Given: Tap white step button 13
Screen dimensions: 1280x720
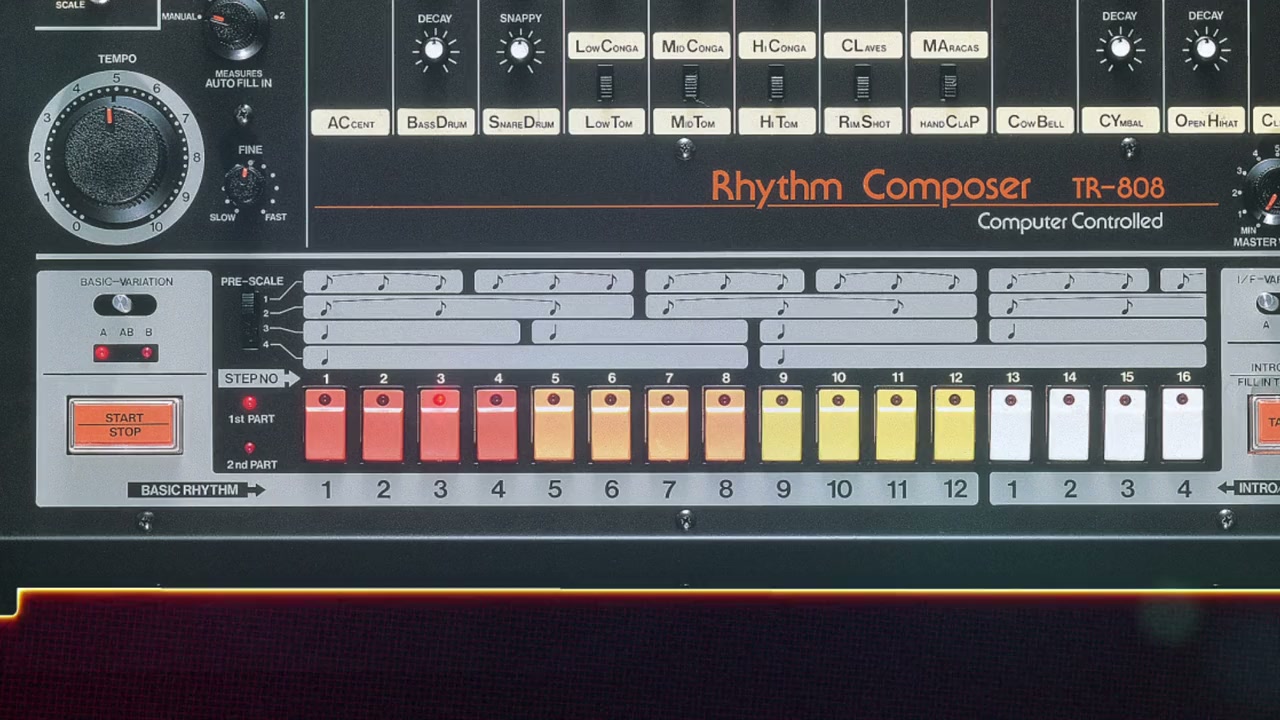Looking at the screenshot, I should (x=1011, y=425).
